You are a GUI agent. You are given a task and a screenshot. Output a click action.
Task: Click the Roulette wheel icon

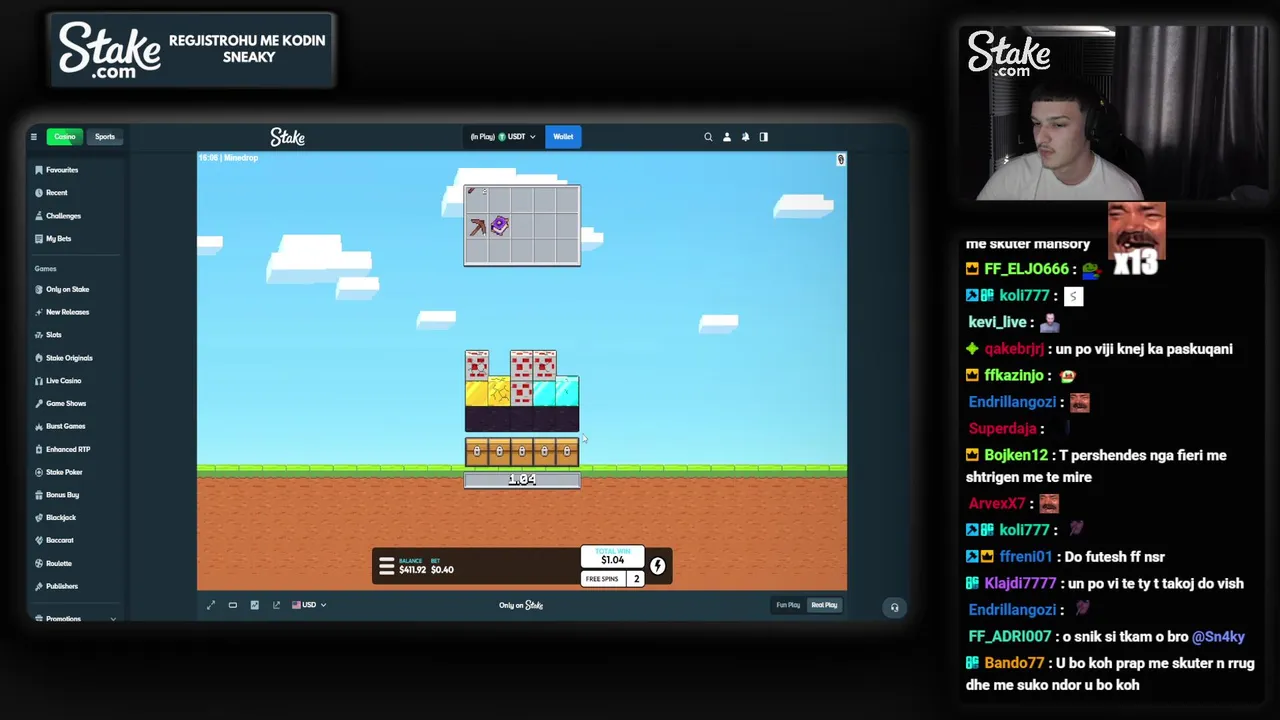(39, 563)
